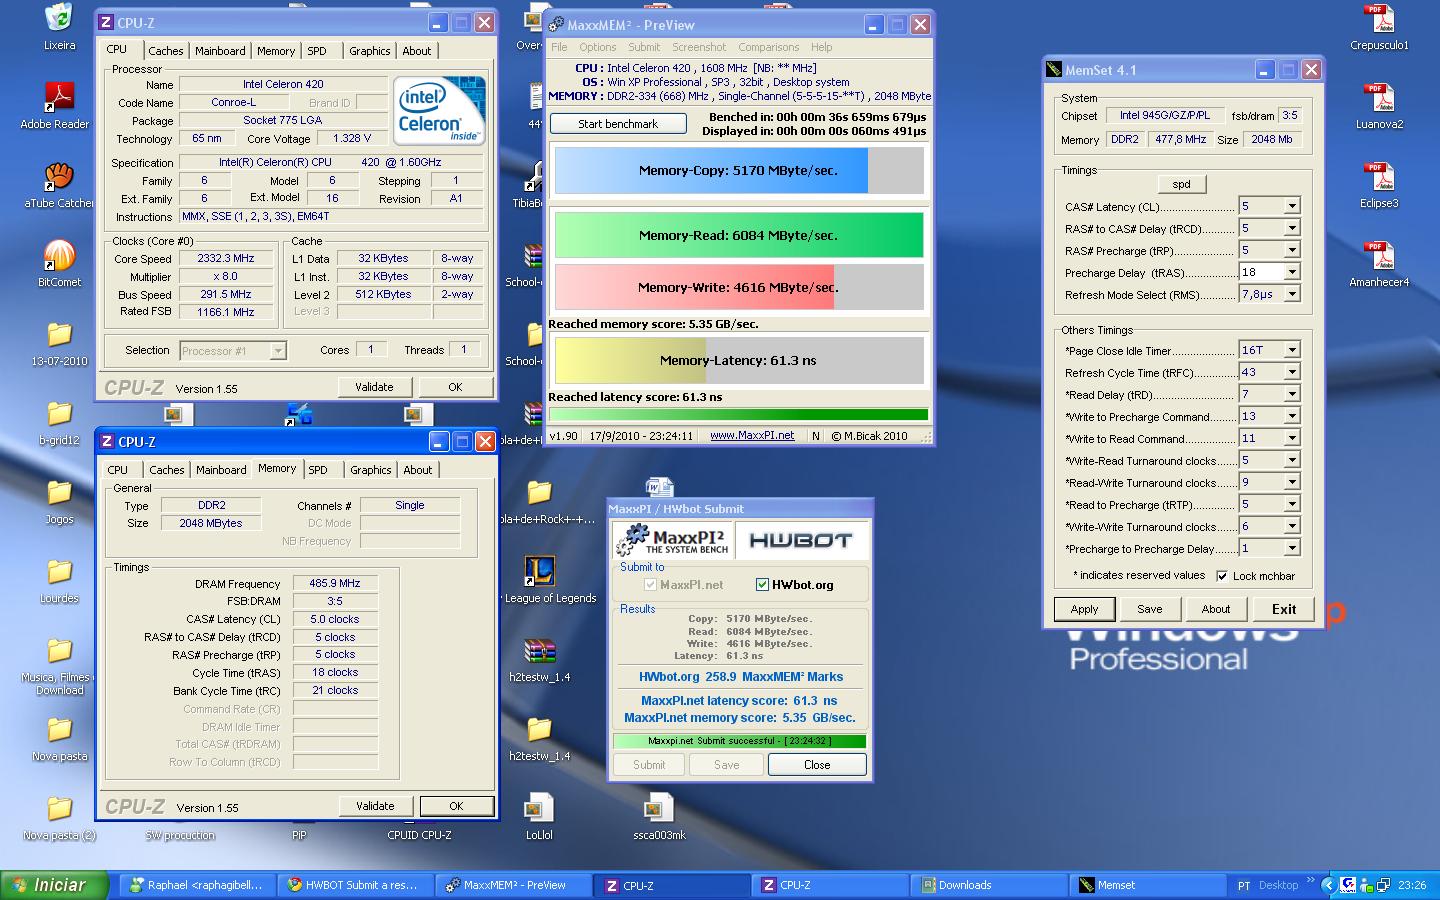Open the Iniciar start menu
The height and width of the screenshot is (900, 1440).
coord(57,885)
